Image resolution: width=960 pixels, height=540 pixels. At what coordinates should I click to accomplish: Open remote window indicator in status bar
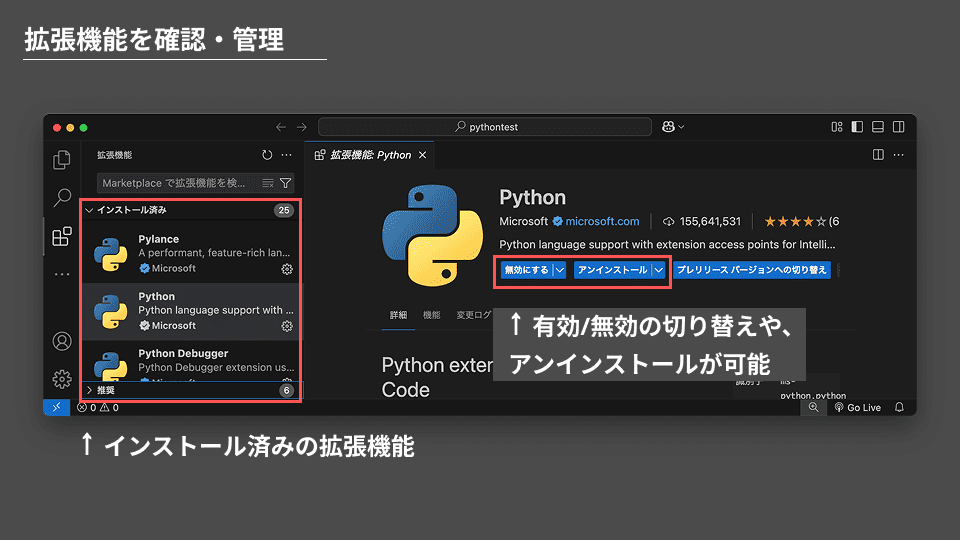click(56, 407)
